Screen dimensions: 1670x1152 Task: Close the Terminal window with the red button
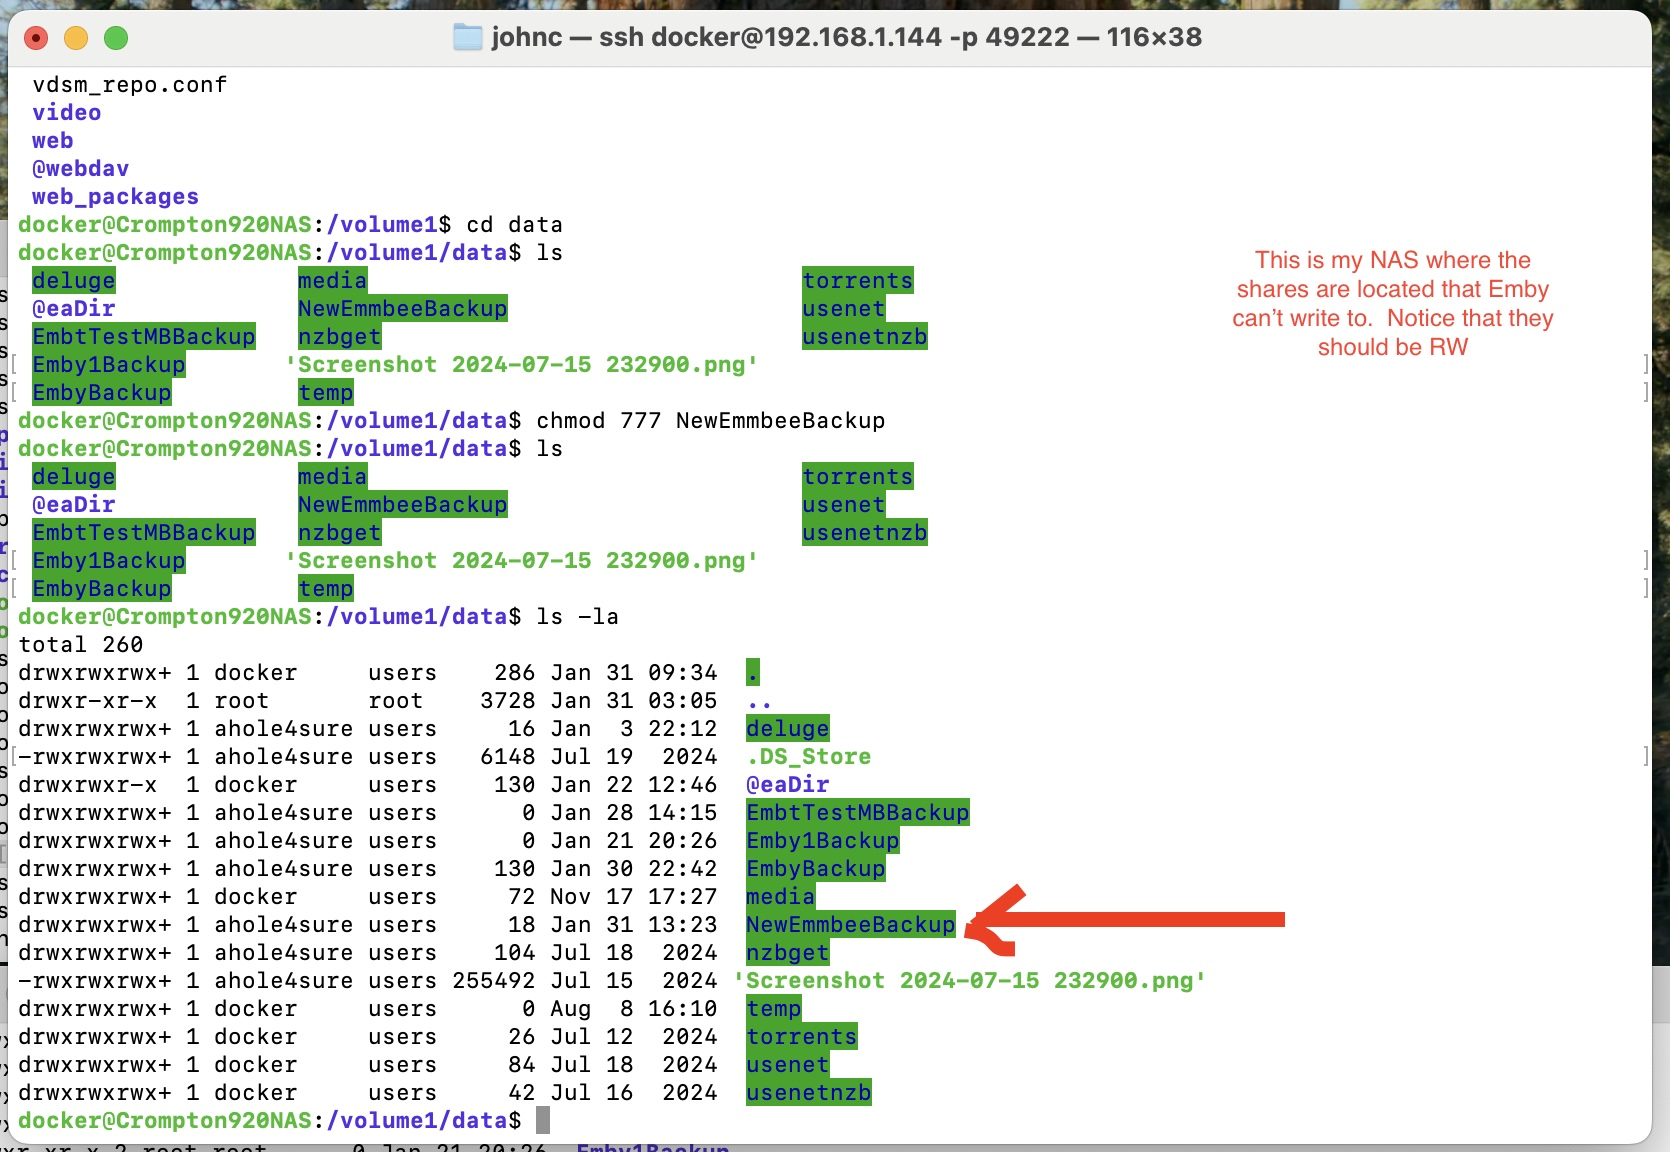pyautogui.click(x=36, y=38)
